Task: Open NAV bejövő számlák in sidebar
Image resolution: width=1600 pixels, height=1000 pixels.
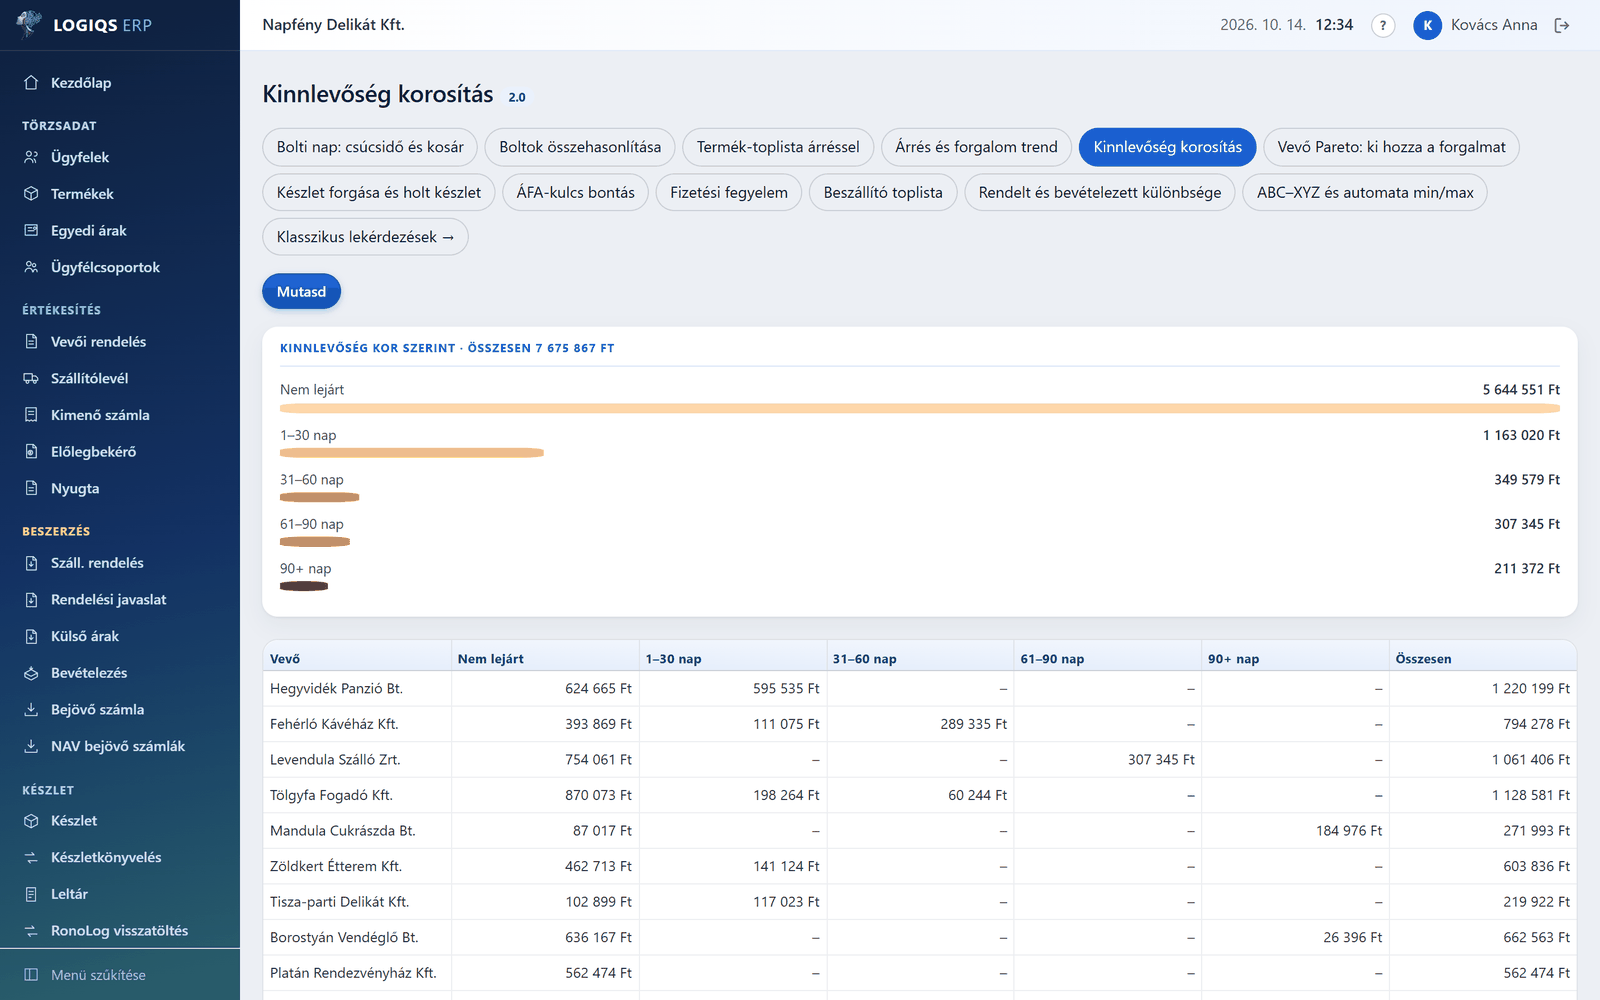Action: coord(118,746)
